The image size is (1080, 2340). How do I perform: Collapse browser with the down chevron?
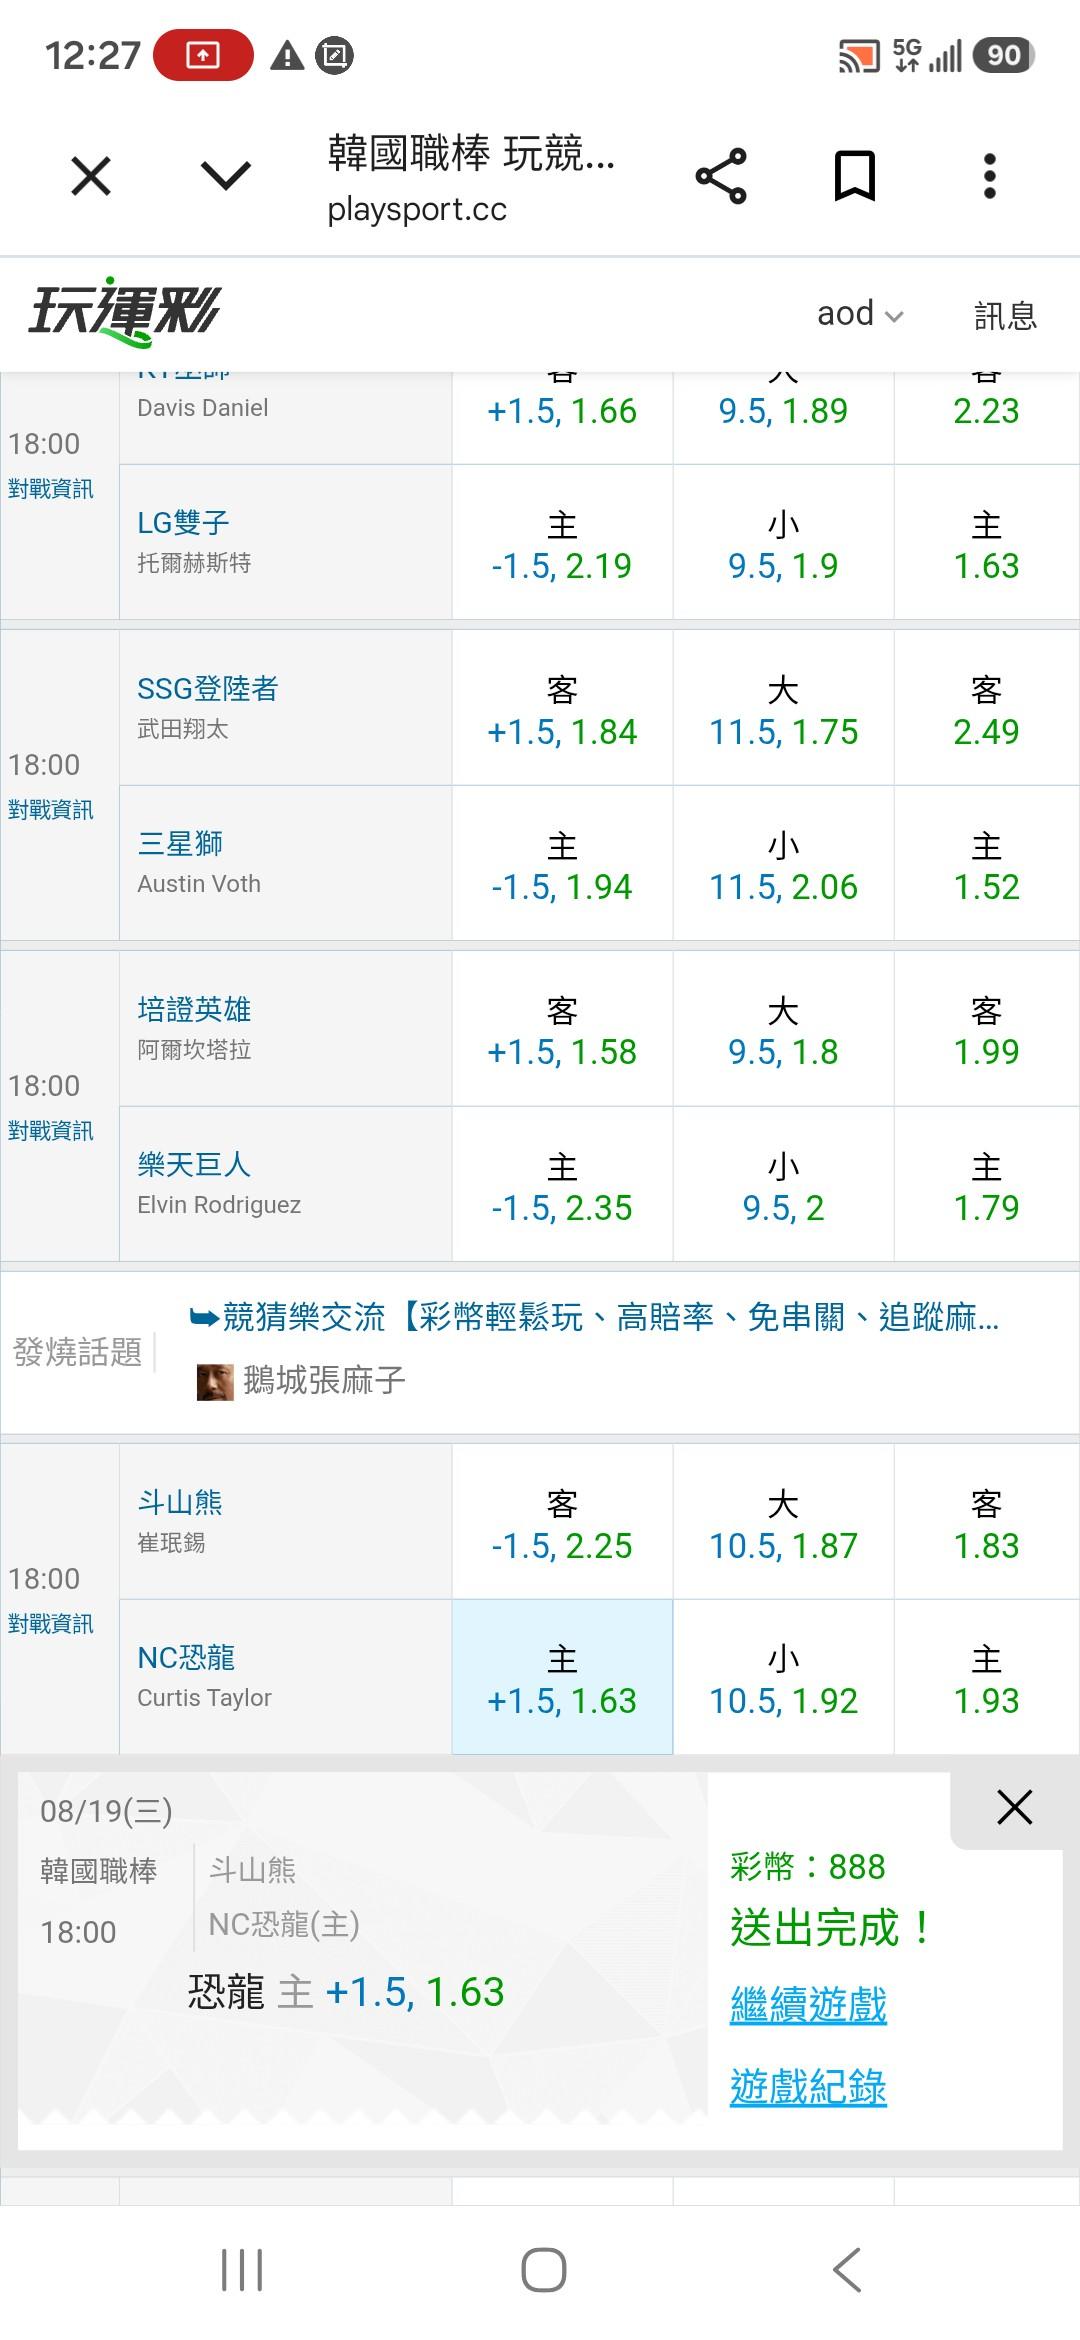coord(226,177)
